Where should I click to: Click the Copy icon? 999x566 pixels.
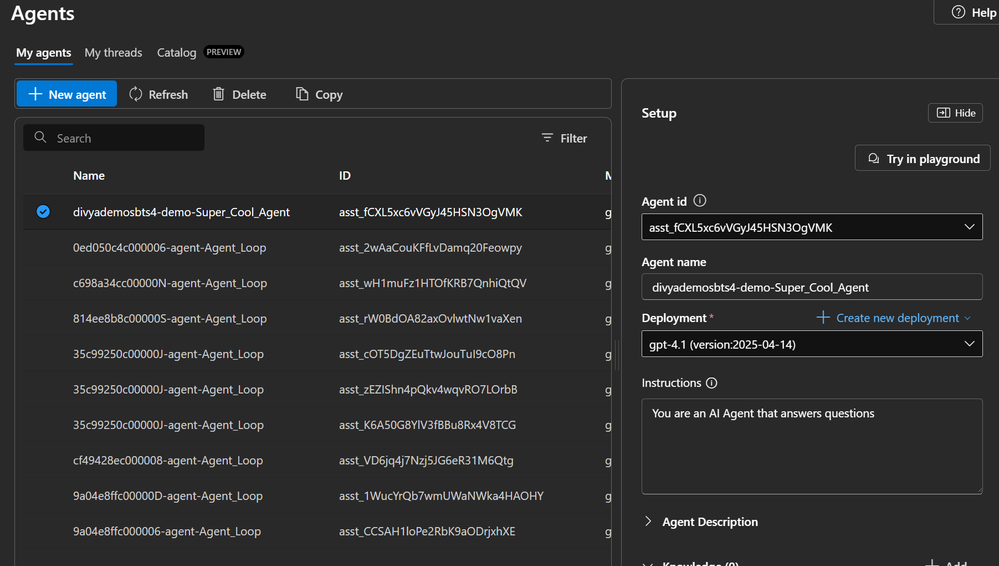(x=302, y=94)
